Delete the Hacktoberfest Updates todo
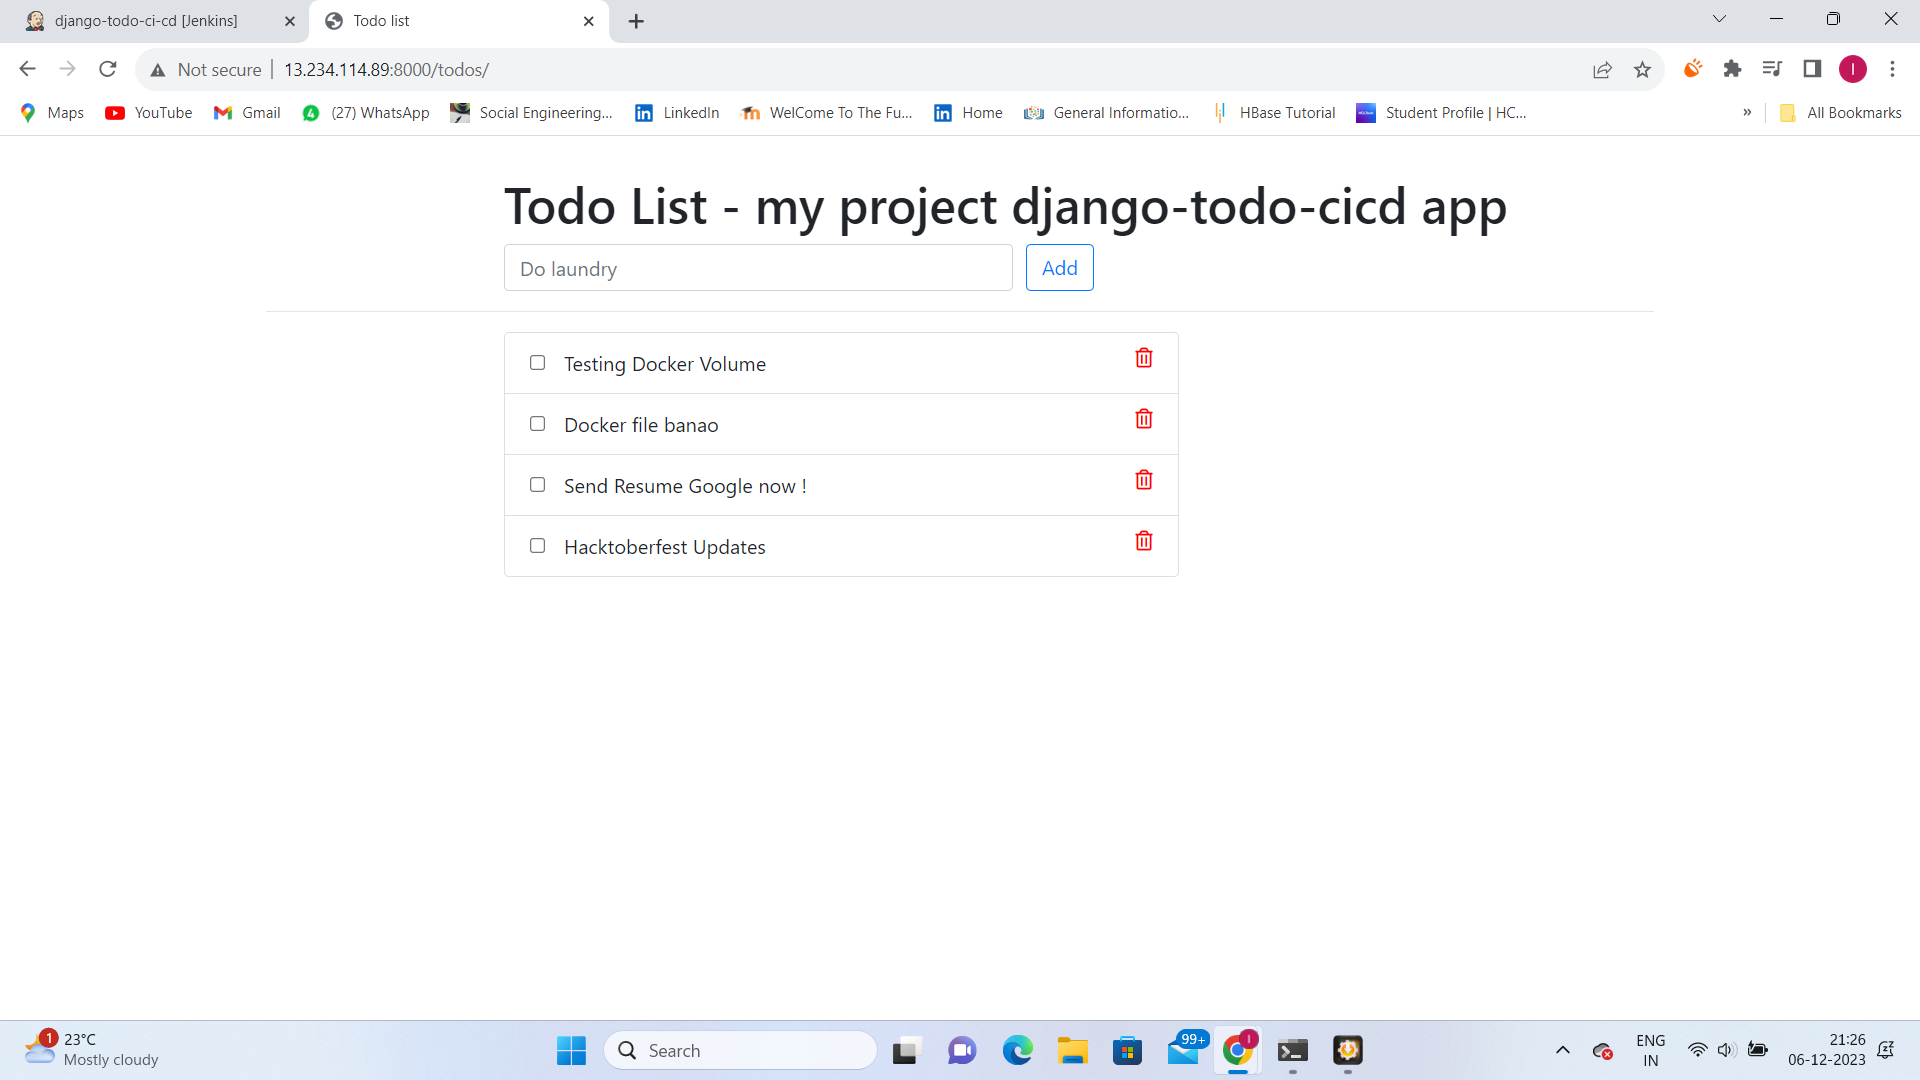Viewport: 1920px width, 1080px height. coord(1144,541)
